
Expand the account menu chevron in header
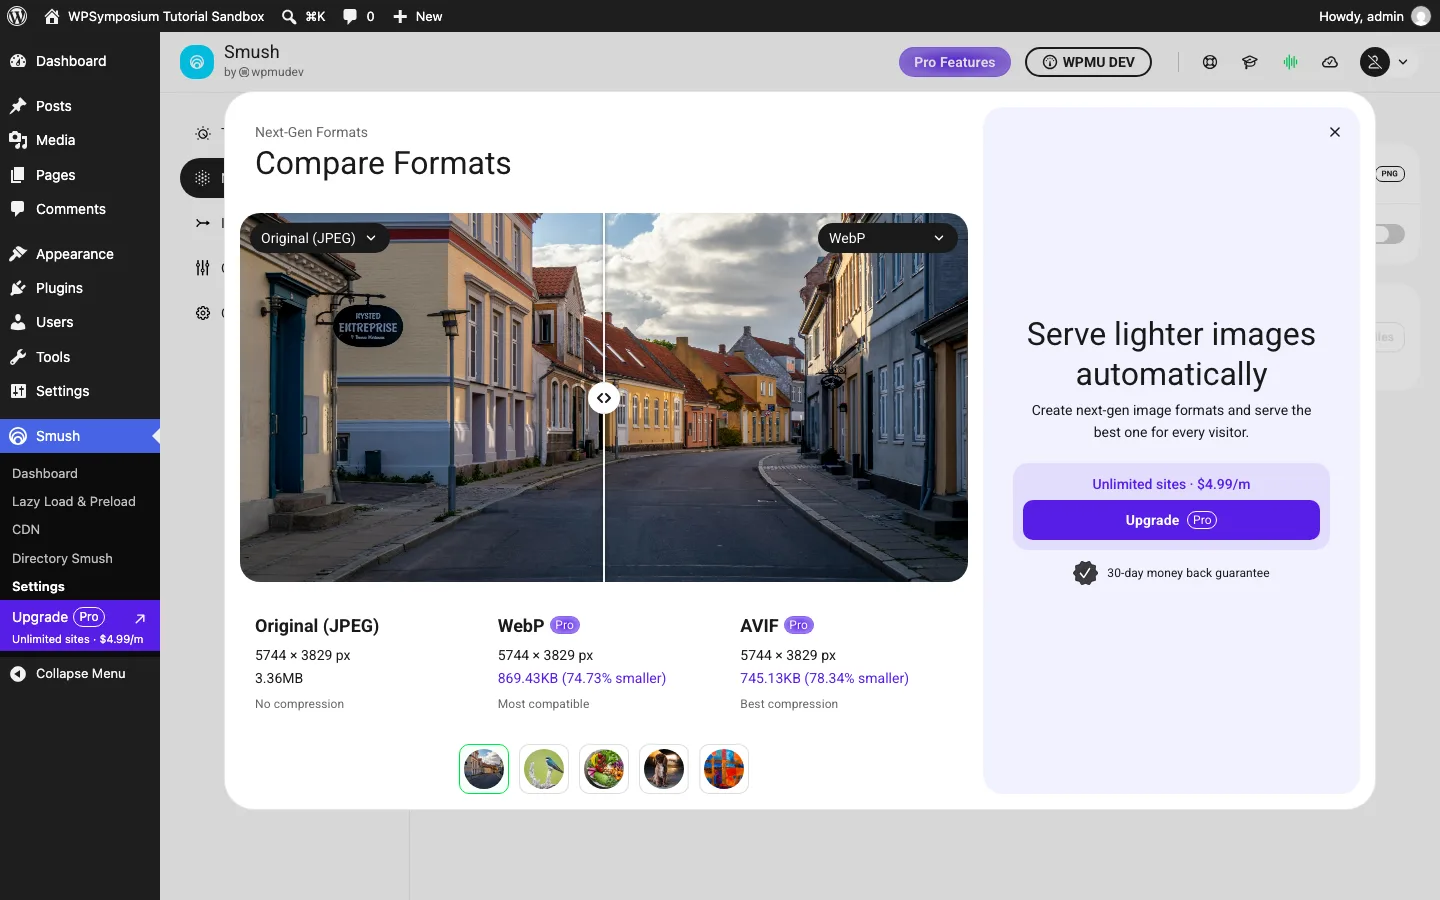[1403, 62]
